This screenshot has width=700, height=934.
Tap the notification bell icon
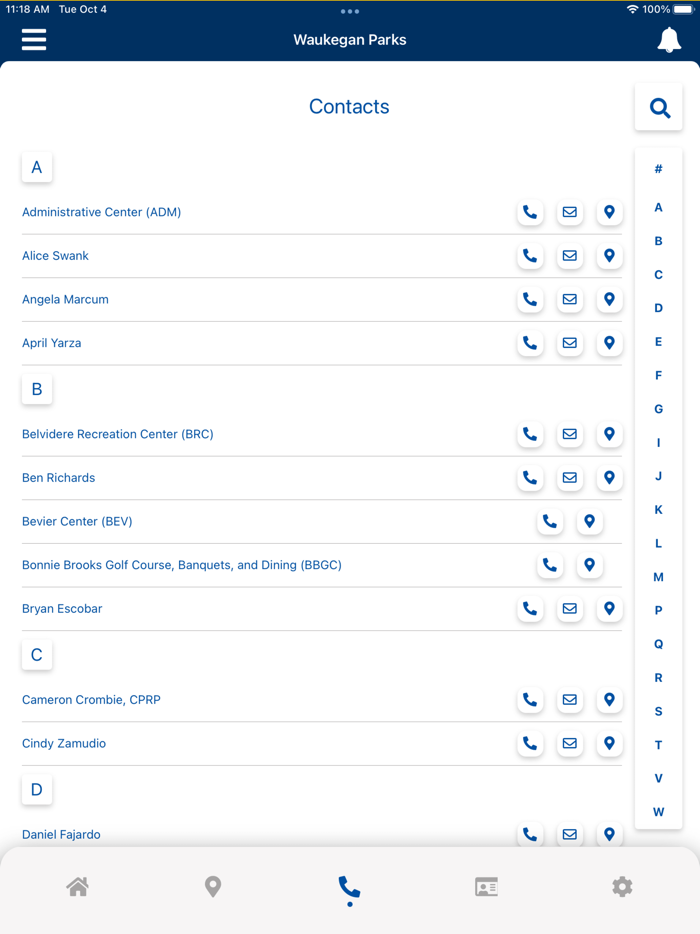pyautogui.click(x=668, y=40)
